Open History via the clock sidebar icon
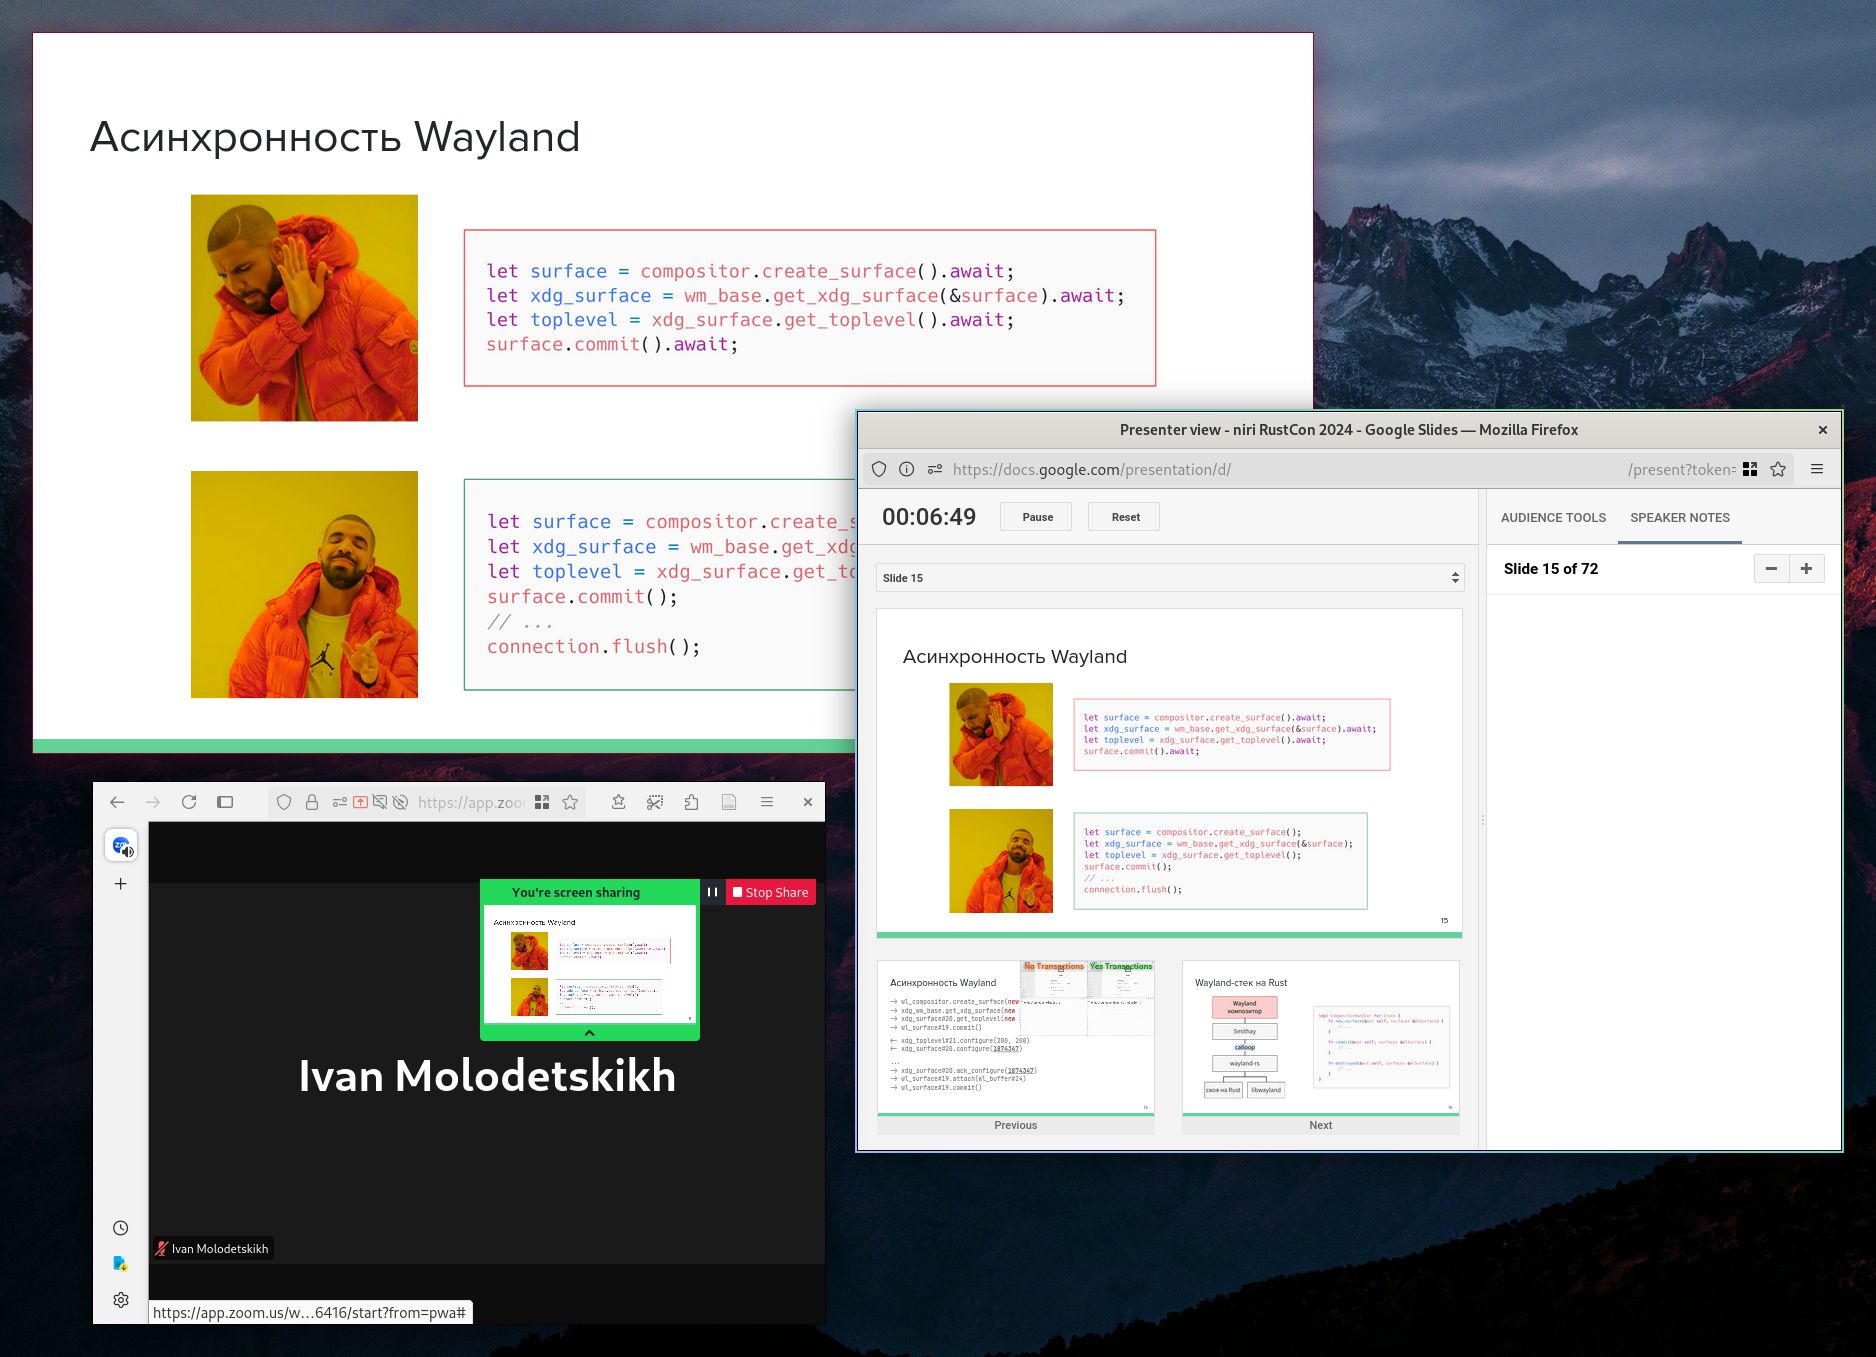Image resolution: width=1876 pixels, height=1357 pixels. coord(121,1227)
